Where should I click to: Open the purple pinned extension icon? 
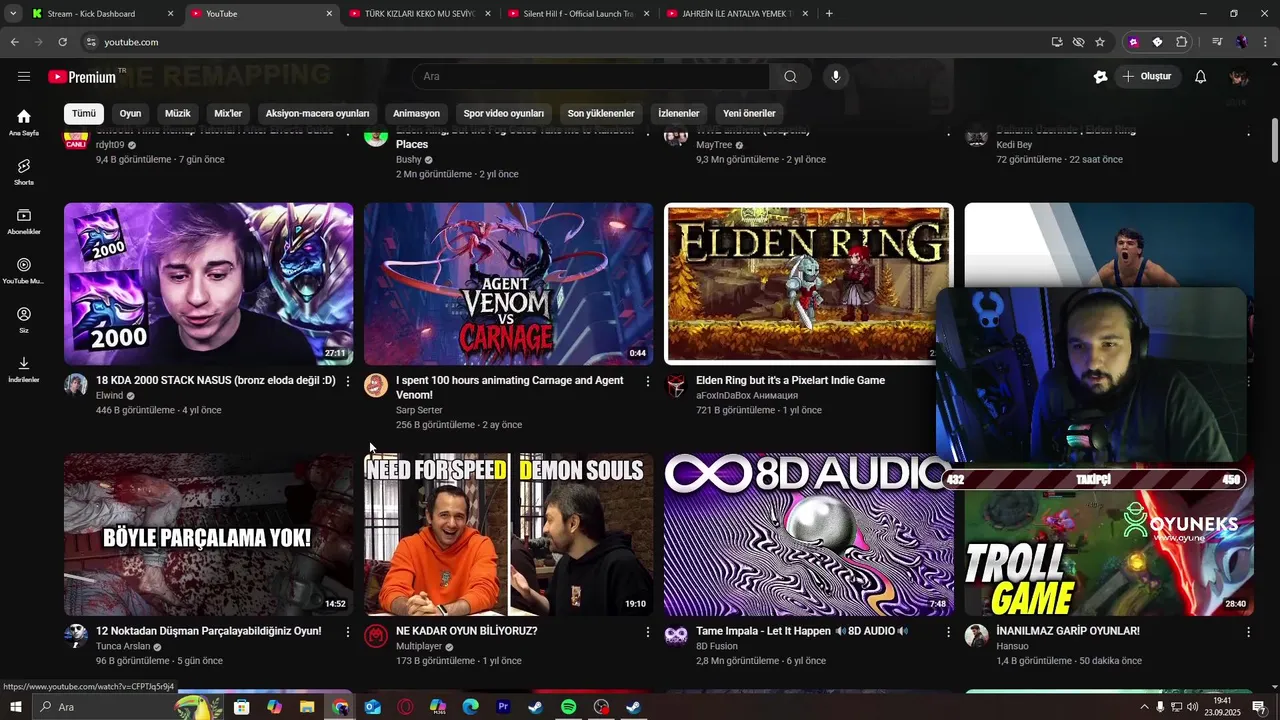click(x=1133, y=42)
